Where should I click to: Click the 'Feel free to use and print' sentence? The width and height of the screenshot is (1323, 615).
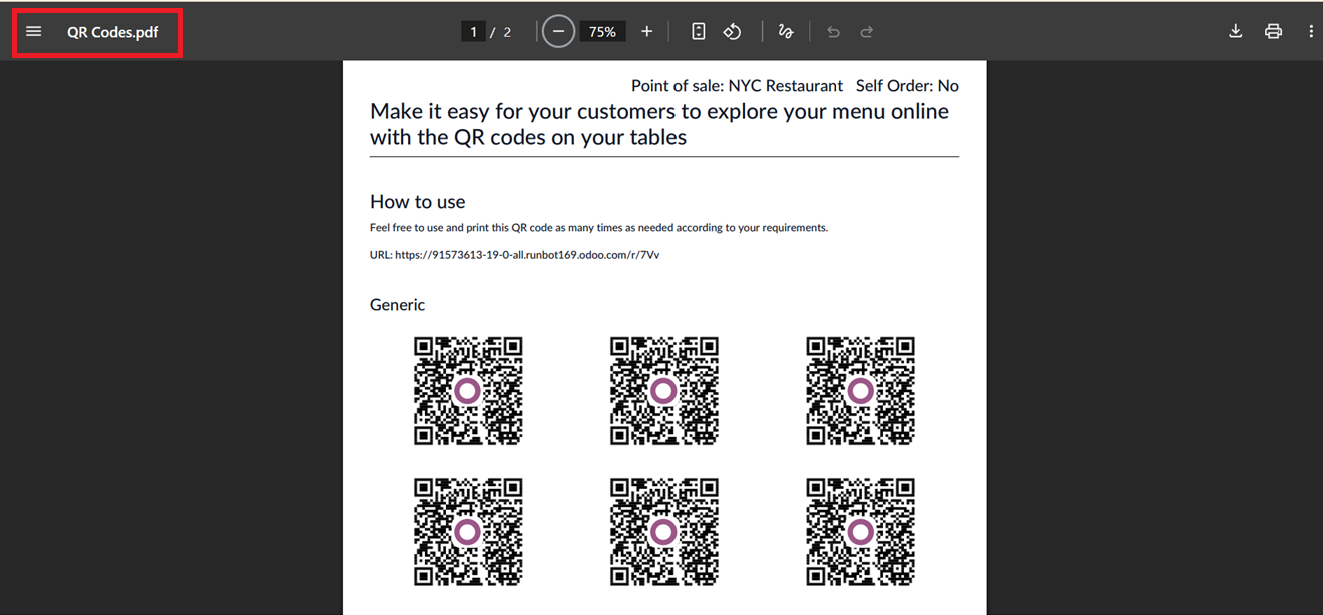point(599,228)
